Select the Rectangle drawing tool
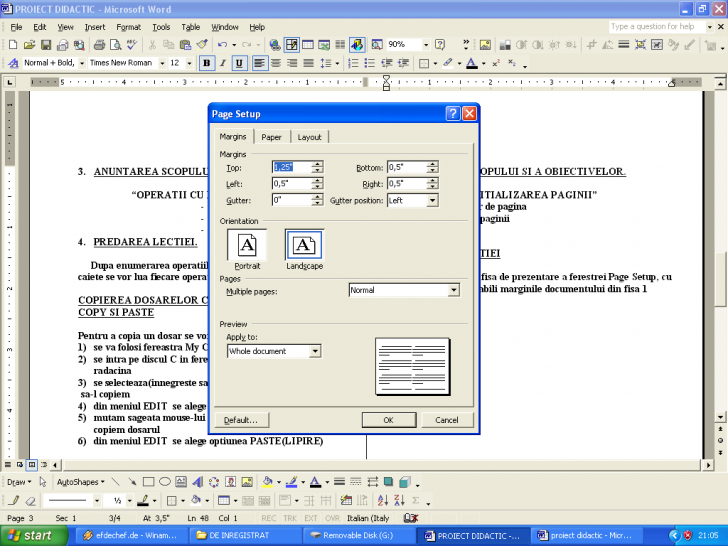728x546 pixels. [x=147, y=481]
